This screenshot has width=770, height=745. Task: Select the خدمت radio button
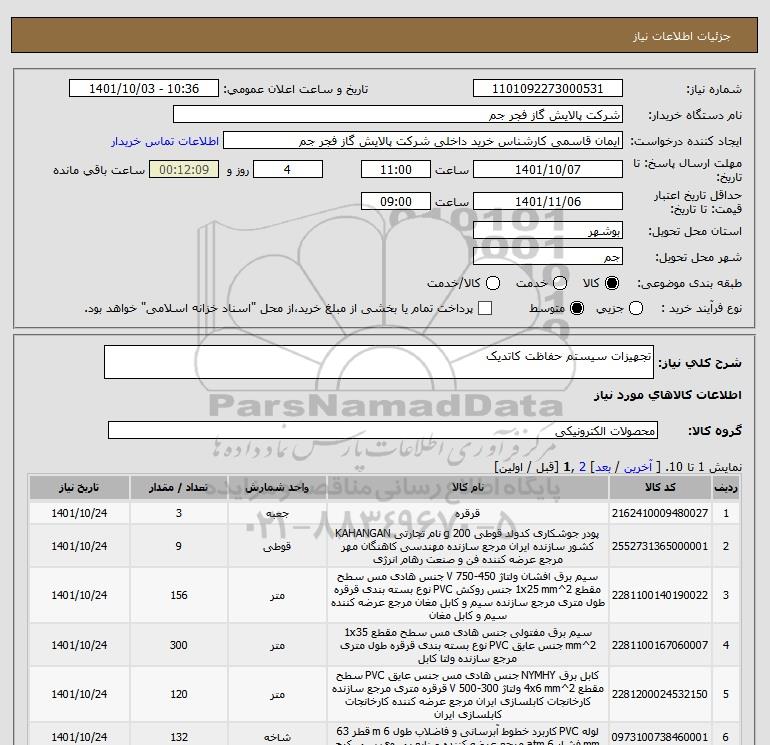(560, 283)
